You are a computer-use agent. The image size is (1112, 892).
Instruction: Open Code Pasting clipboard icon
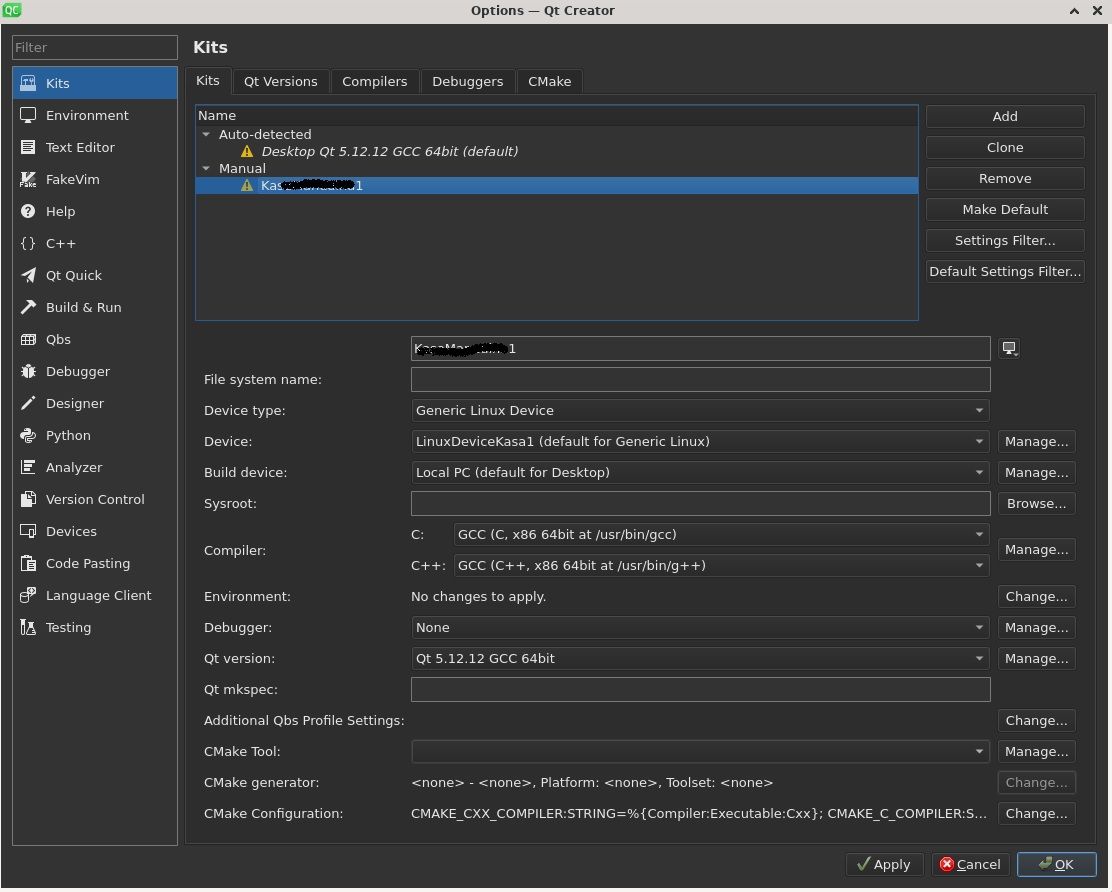pos(28,564)
